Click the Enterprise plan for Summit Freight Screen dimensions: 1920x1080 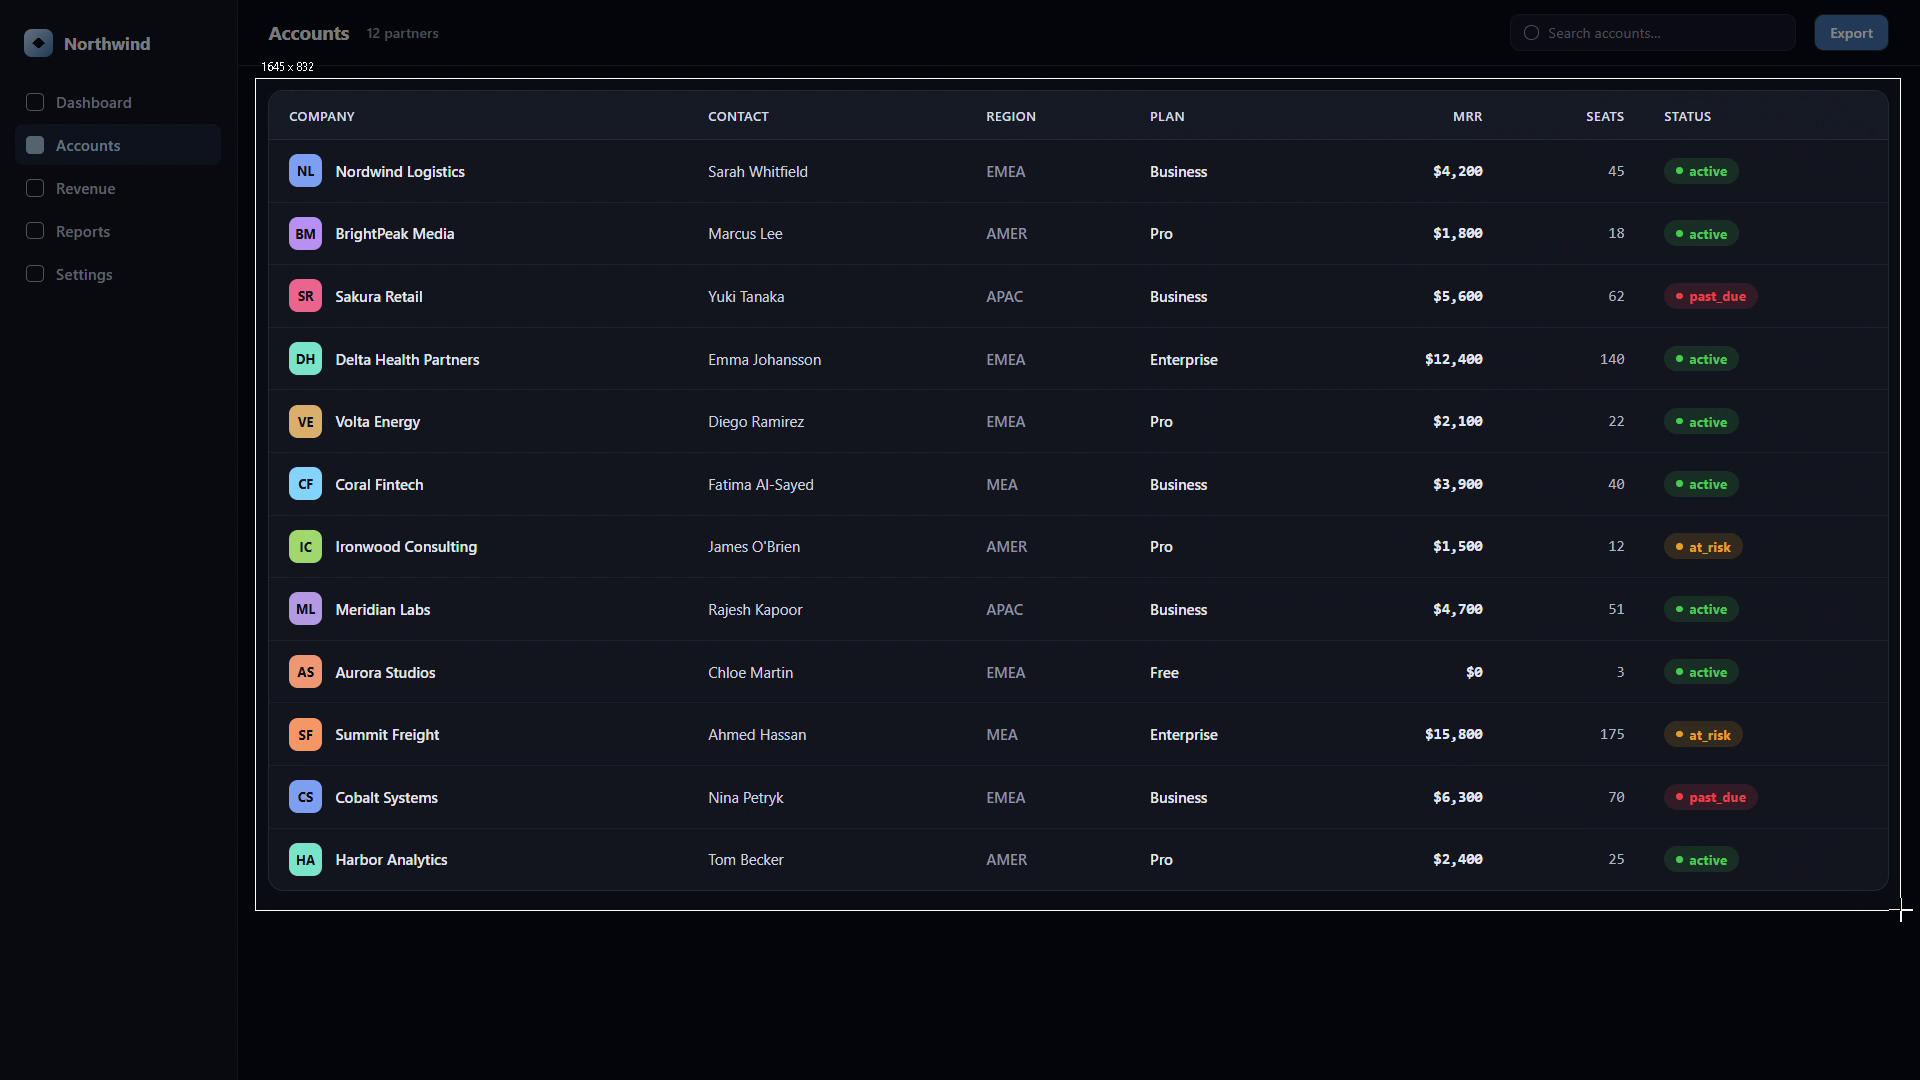click(x=1184, y=735)
